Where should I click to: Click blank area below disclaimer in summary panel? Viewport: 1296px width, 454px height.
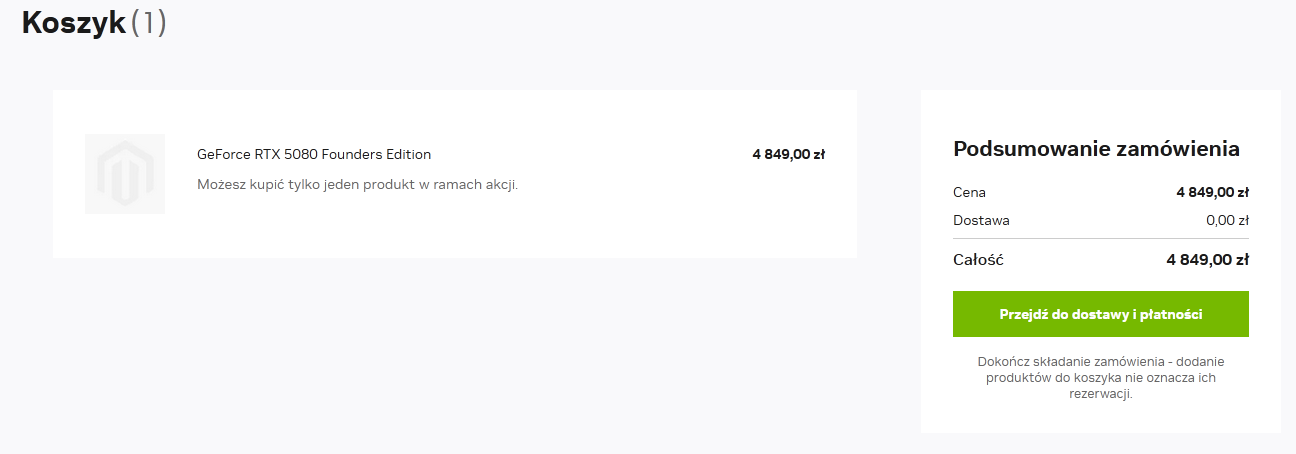click(1100, 418)
